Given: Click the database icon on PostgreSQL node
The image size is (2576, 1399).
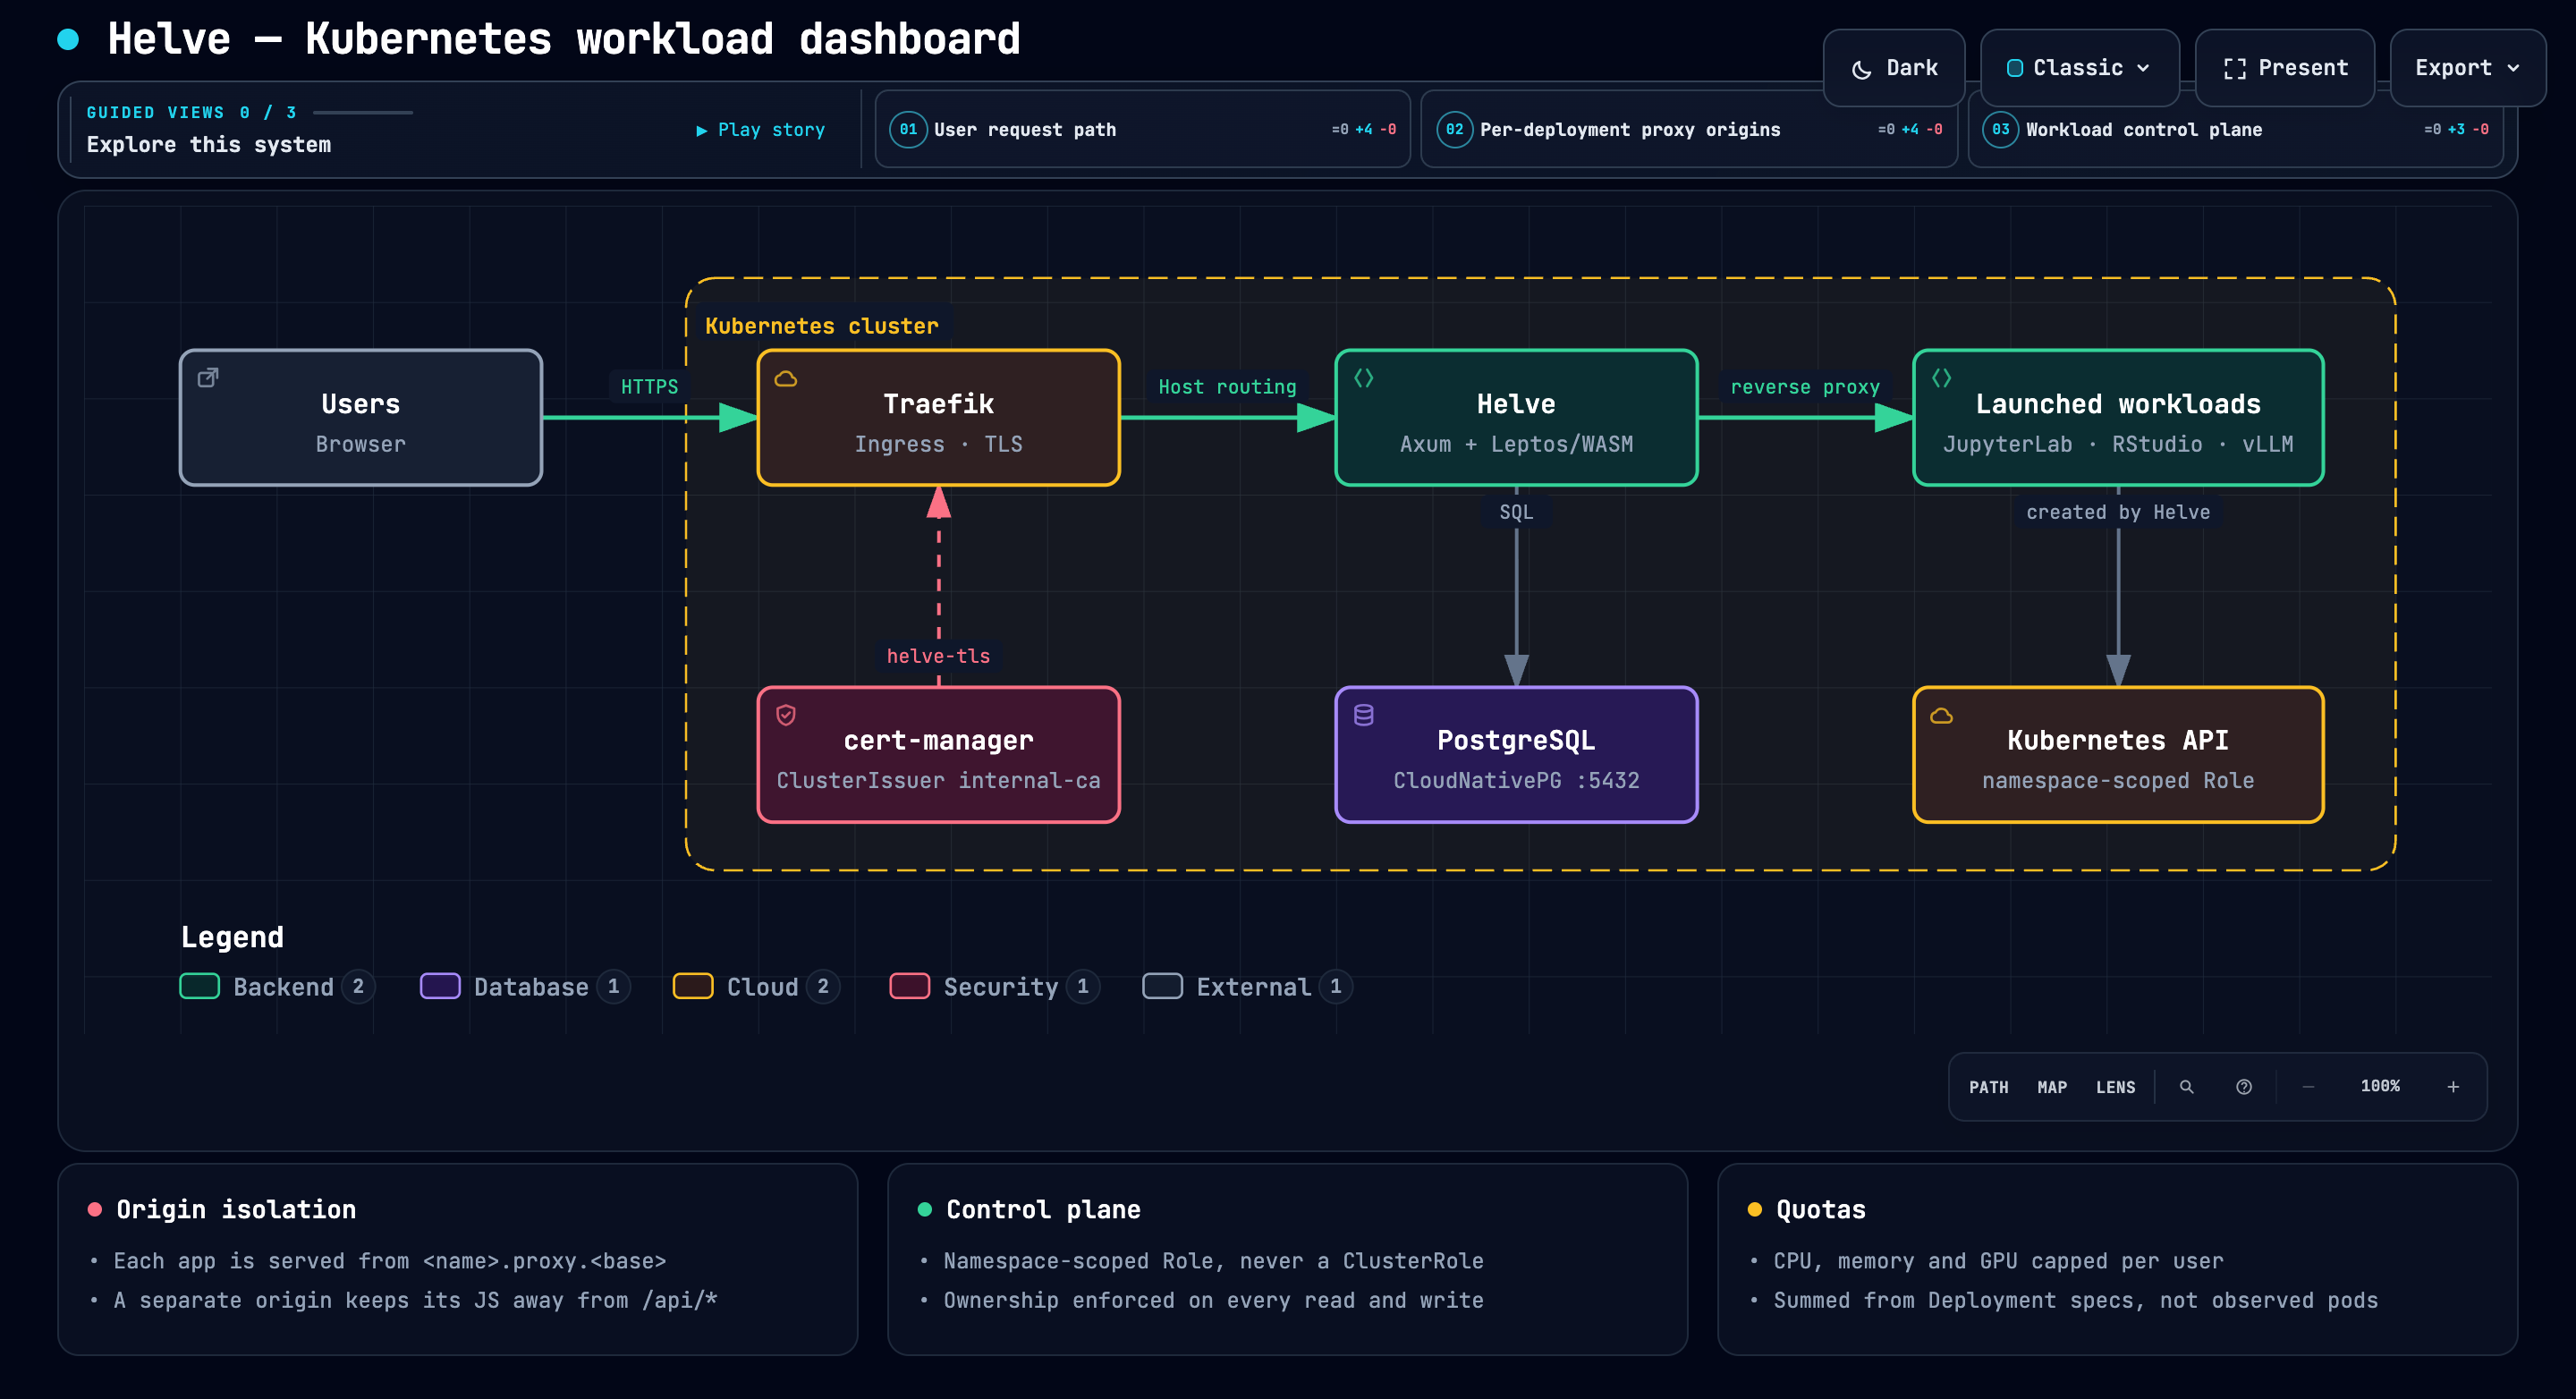Looking at the screenshot, I should 1364,715.
